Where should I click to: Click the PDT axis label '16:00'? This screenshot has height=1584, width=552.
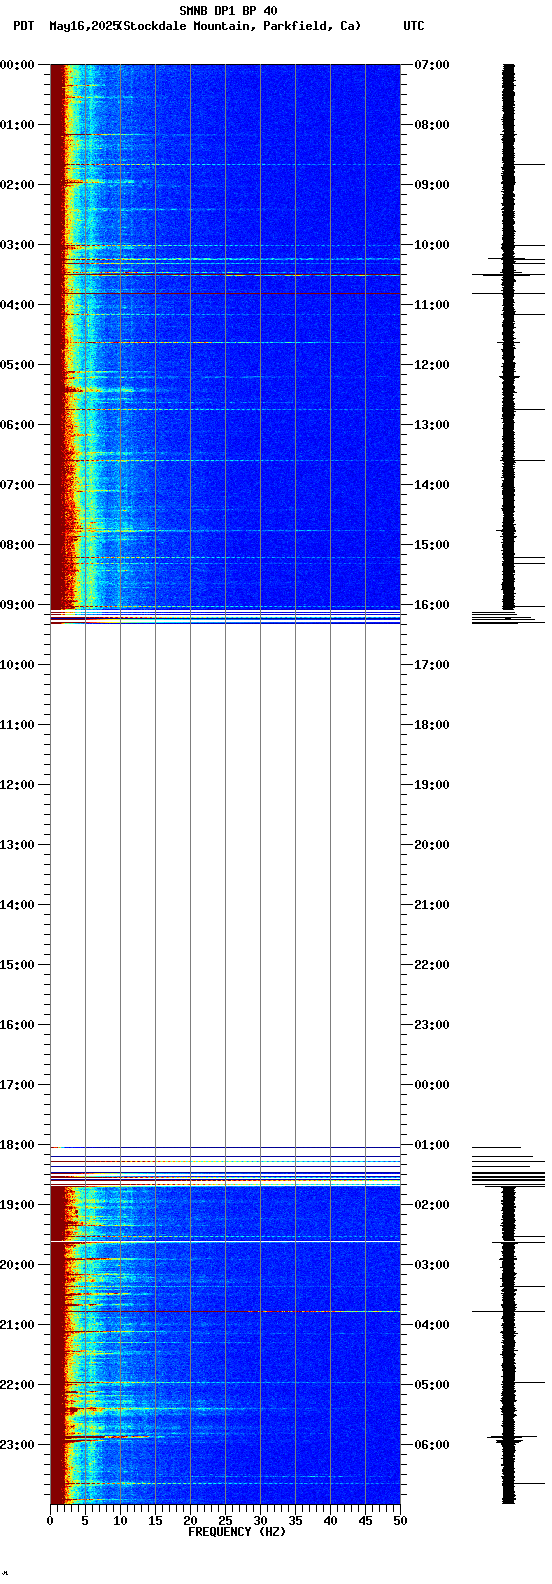(x=18, y=1025)
